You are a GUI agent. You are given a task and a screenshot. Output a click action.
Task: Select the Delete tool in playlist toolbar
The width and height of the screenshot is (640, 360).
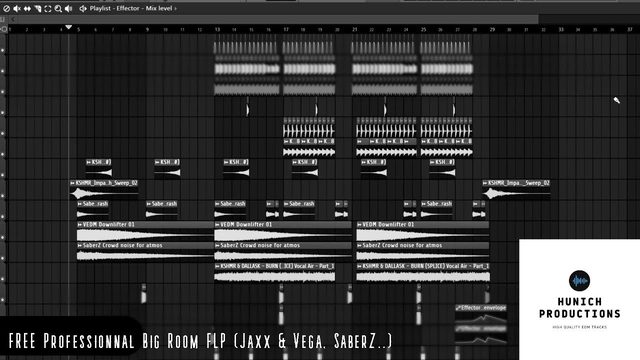[x=6, y=8]
